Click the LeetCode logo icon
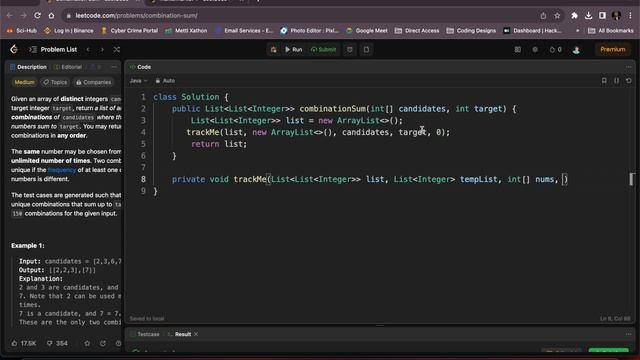Screen dimensions: 640x360 coord(14,49)
